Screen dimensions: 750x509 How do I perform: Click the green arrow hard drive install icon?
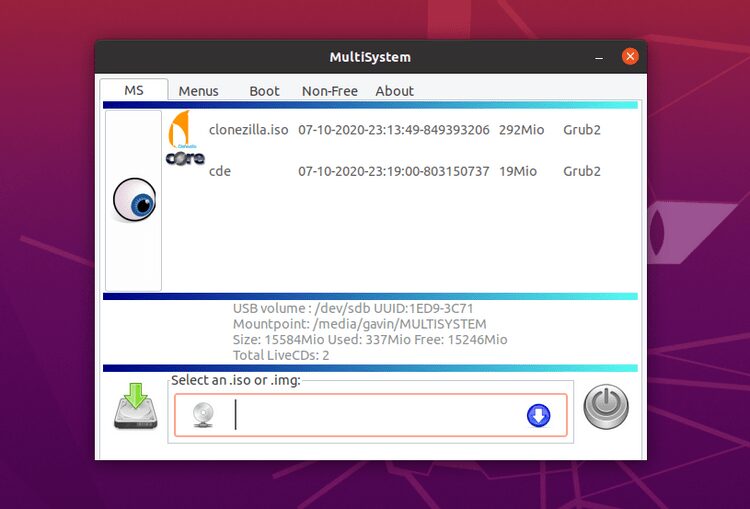click(136, 406)
